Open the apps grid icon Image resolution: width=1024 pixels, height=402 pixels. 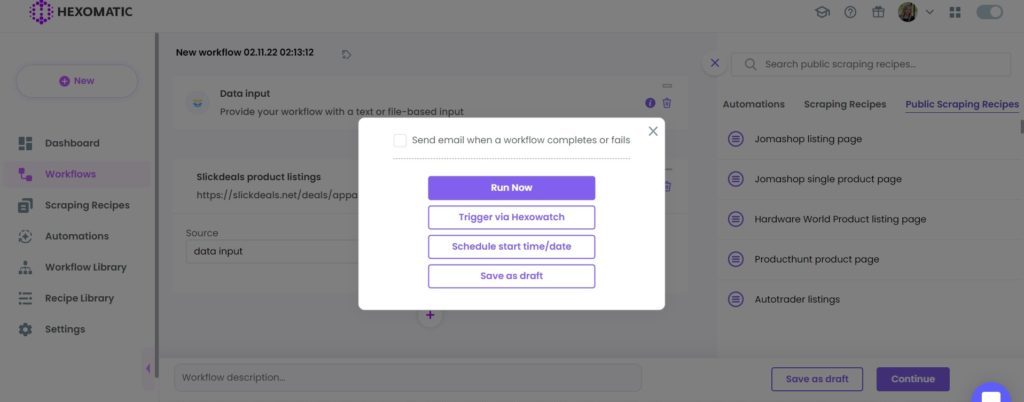tap(955, 12)
